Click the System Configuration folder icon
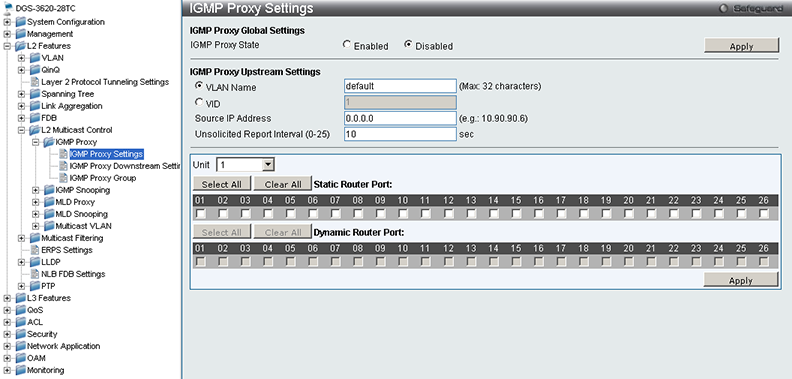 click(20, 22)
